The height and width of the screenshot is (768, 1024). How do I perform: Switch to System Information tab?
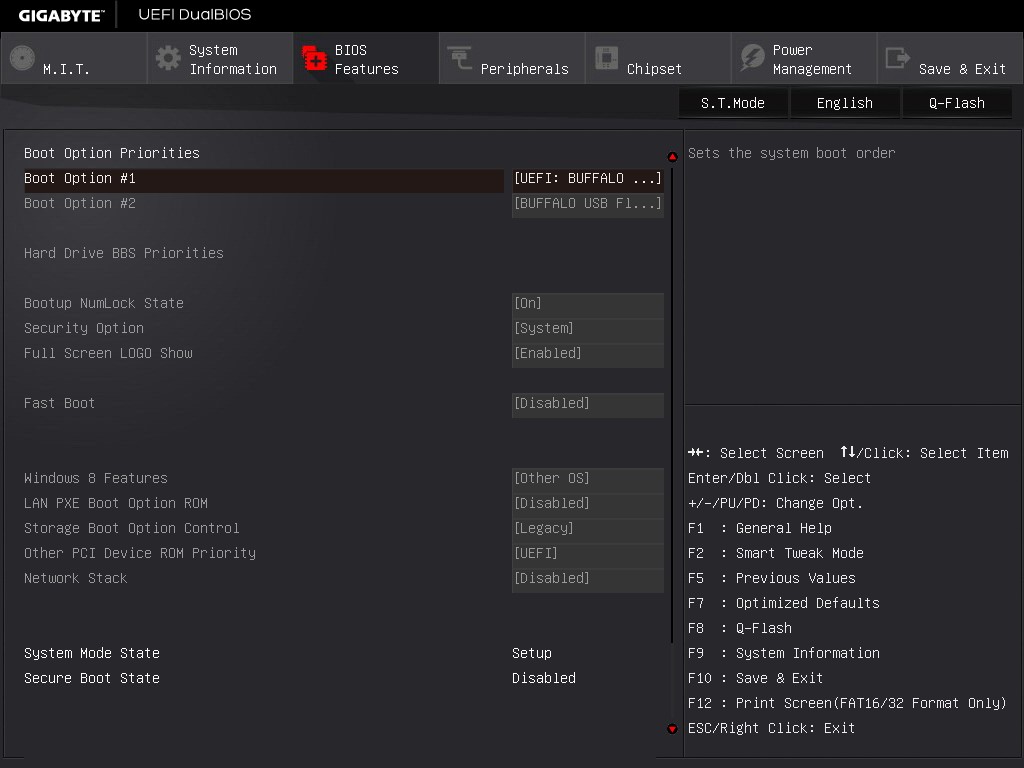(220, 58)
